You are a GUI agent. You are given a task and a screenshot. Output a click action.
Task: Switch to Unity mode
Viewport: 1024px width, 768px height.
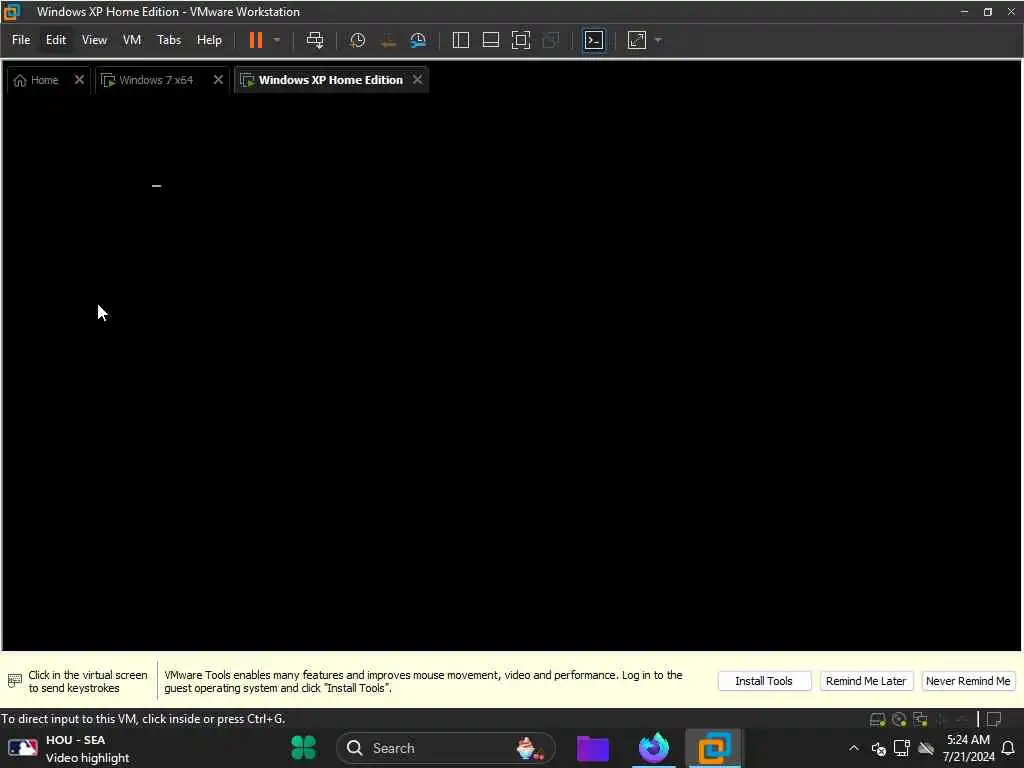[551, 40]
